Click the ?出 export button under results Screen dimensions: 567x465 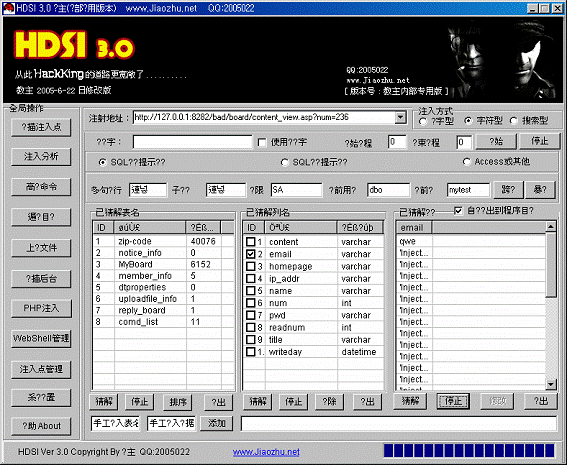[541, 401]
